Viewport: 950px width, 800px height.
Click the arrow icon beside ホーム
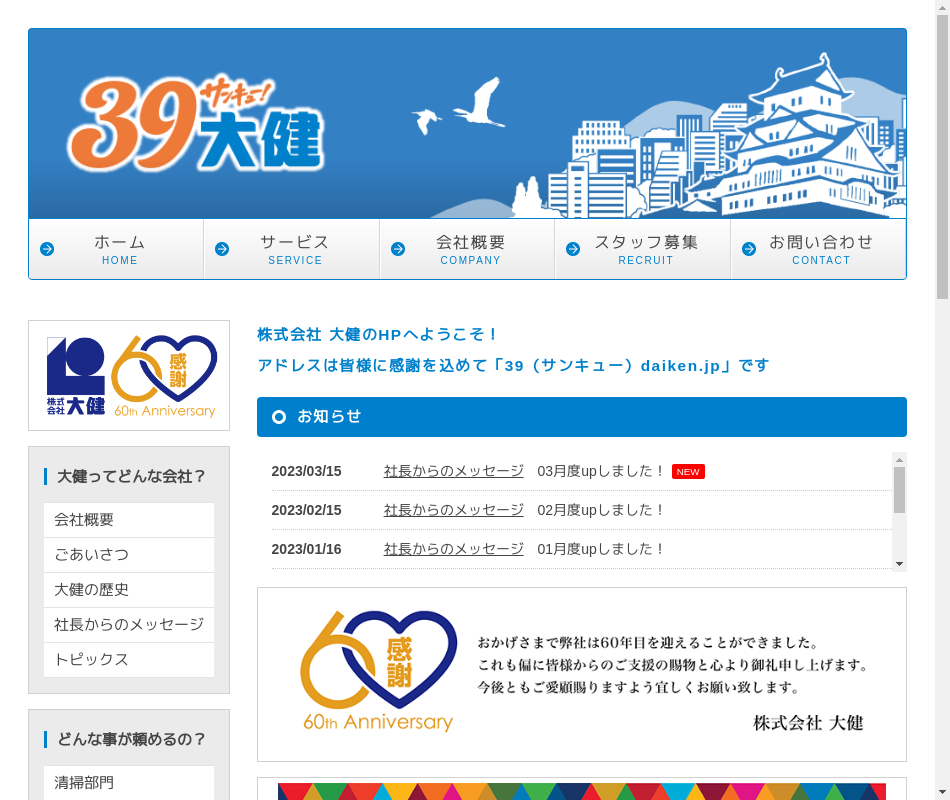47,249
